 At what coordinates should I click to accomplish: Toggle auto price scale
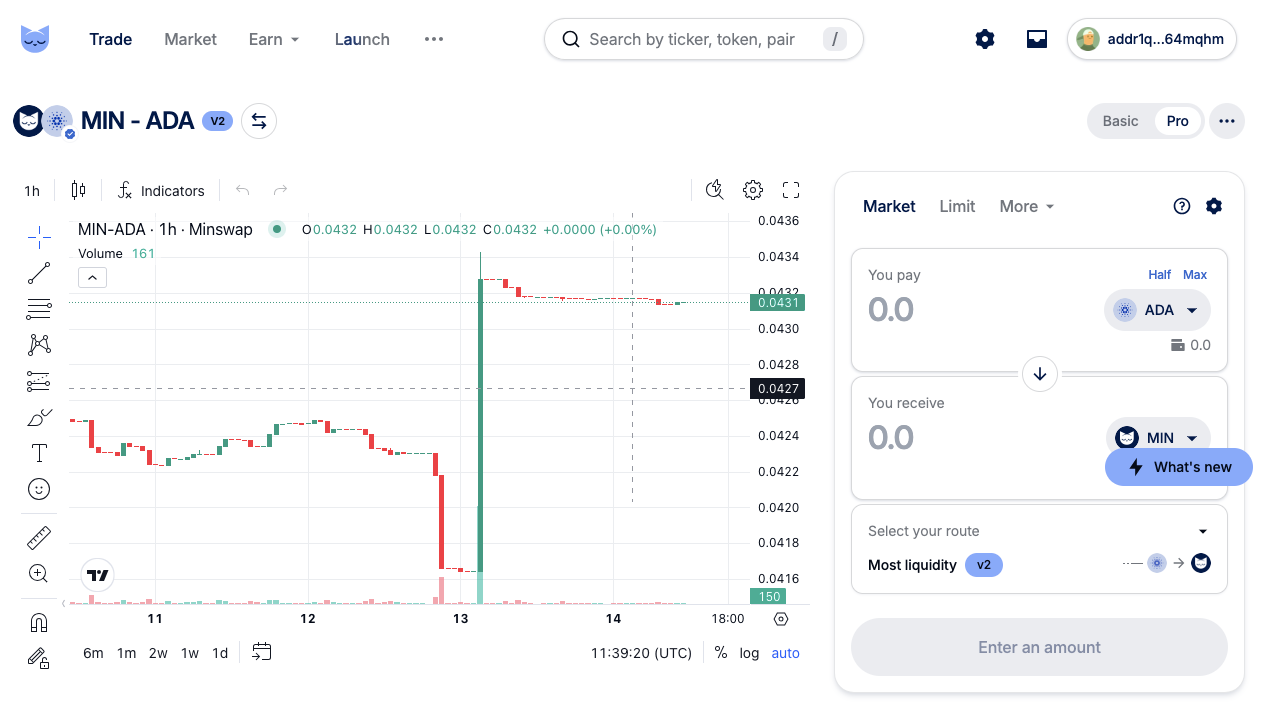tap(786, 653)
